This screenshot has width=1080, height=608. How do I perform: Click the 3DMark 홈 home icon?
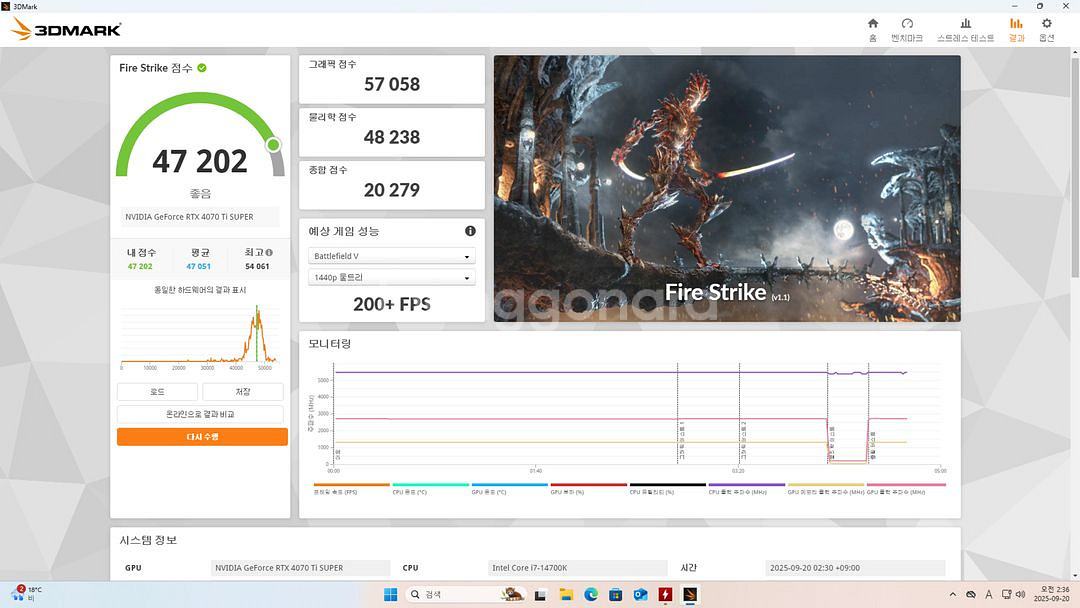click(x=872, y=24)
